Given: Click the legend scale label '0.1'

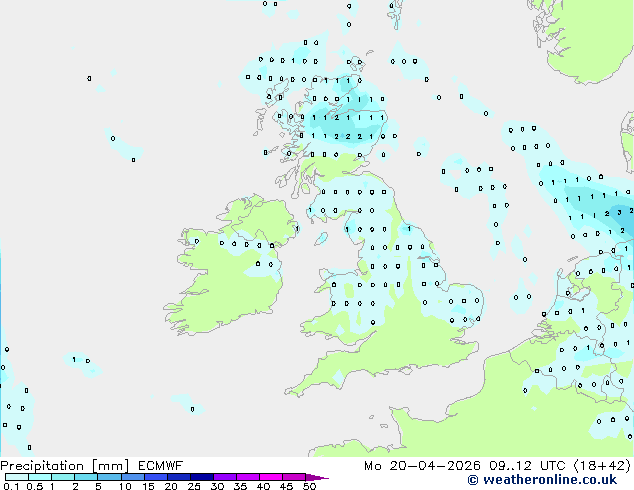Looking at the screenshot, I should point(11,486).
